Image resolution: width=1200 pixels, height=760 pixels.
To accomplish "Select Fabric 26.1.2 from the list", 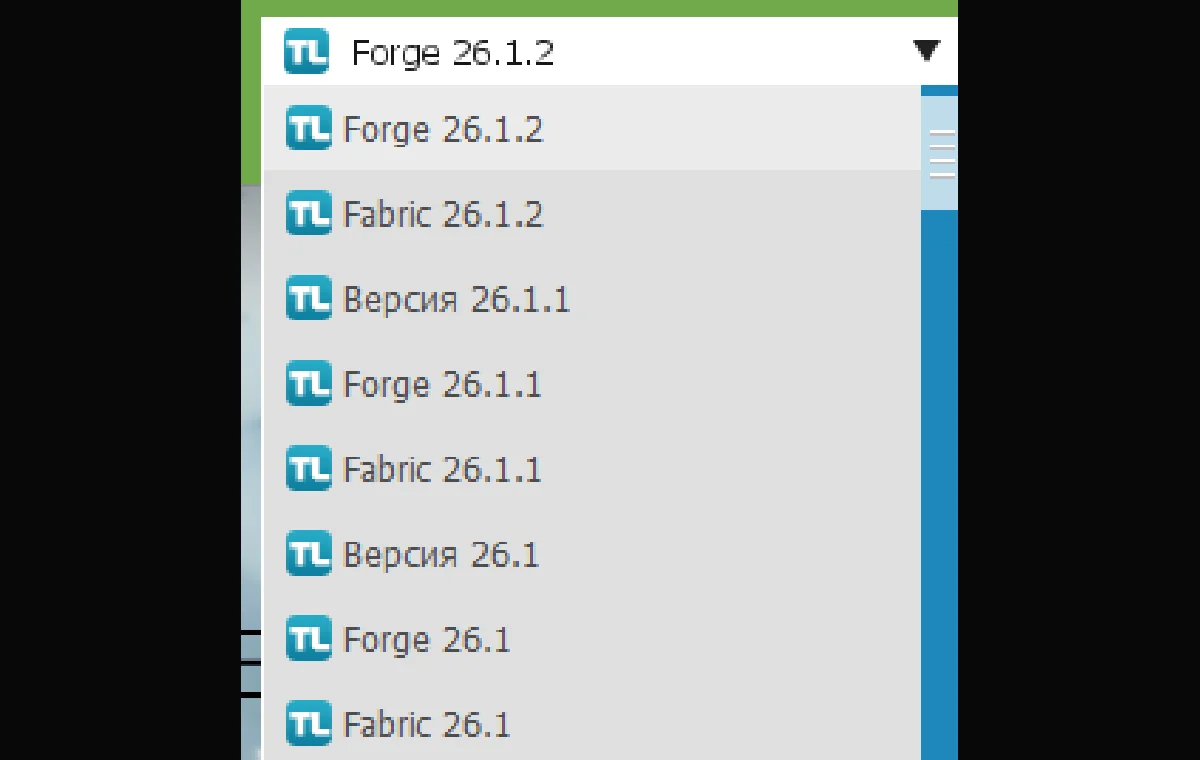I will click(x=591, y=214).
